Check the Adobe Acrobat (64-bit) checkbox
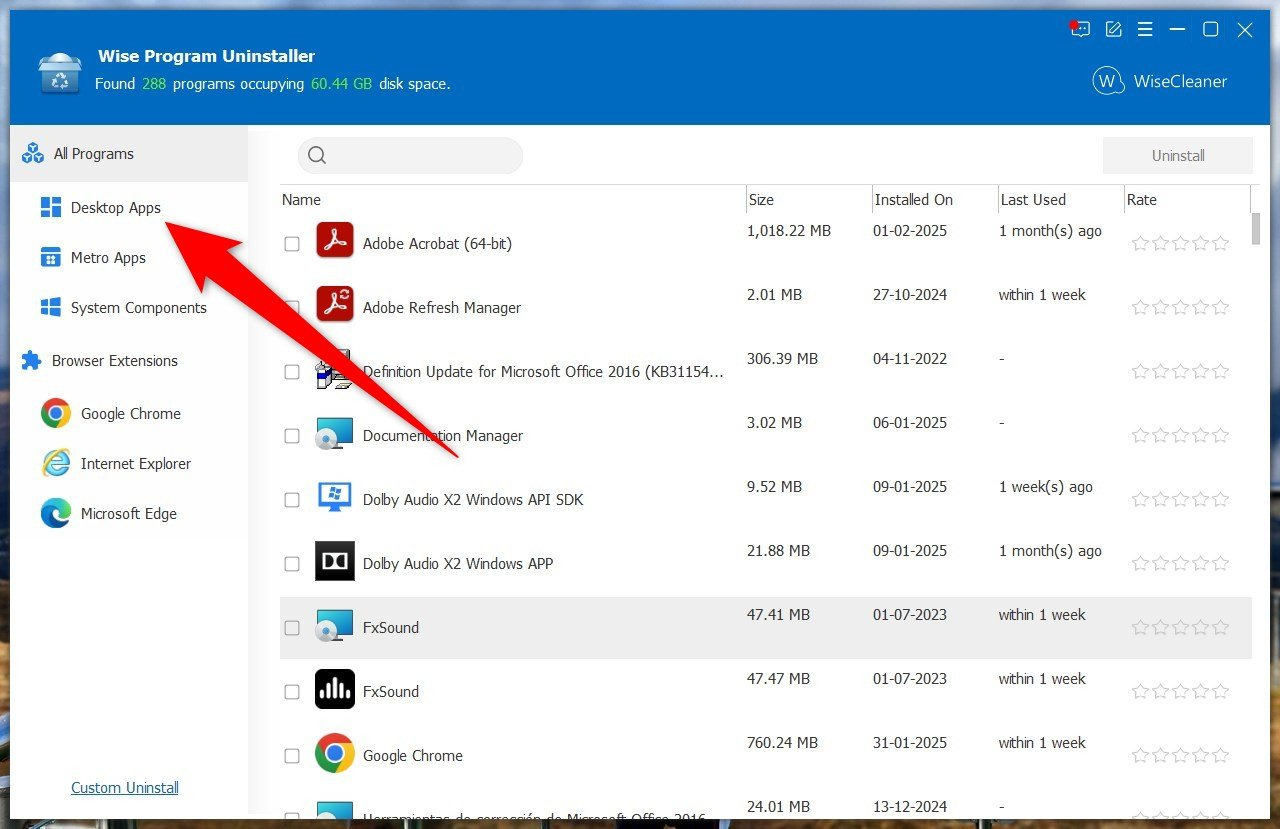 click(x=291, y=243)
